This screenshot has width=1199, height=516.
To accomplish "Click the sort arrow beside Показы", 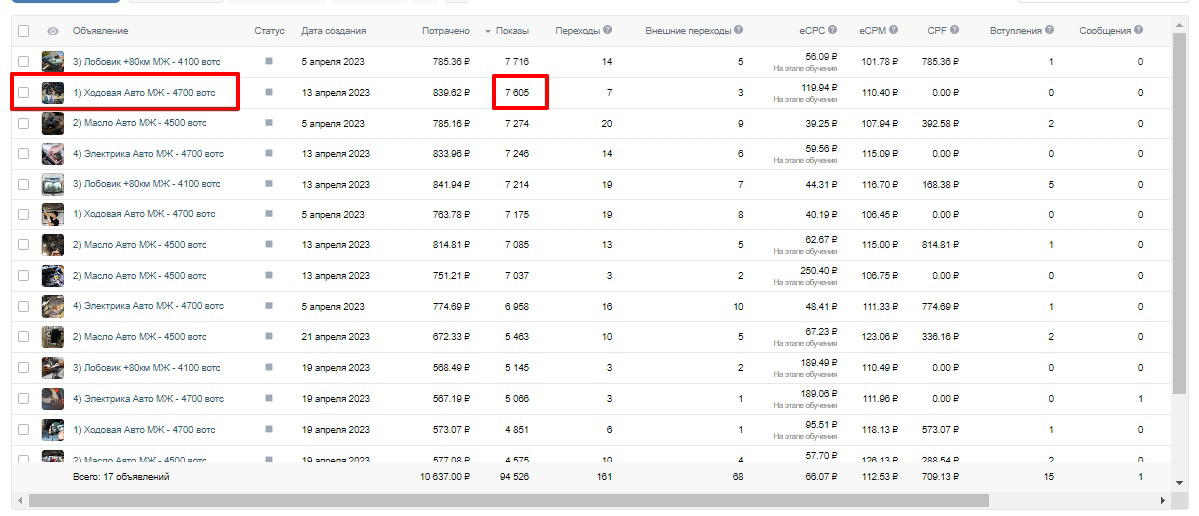I will [488, 31].
